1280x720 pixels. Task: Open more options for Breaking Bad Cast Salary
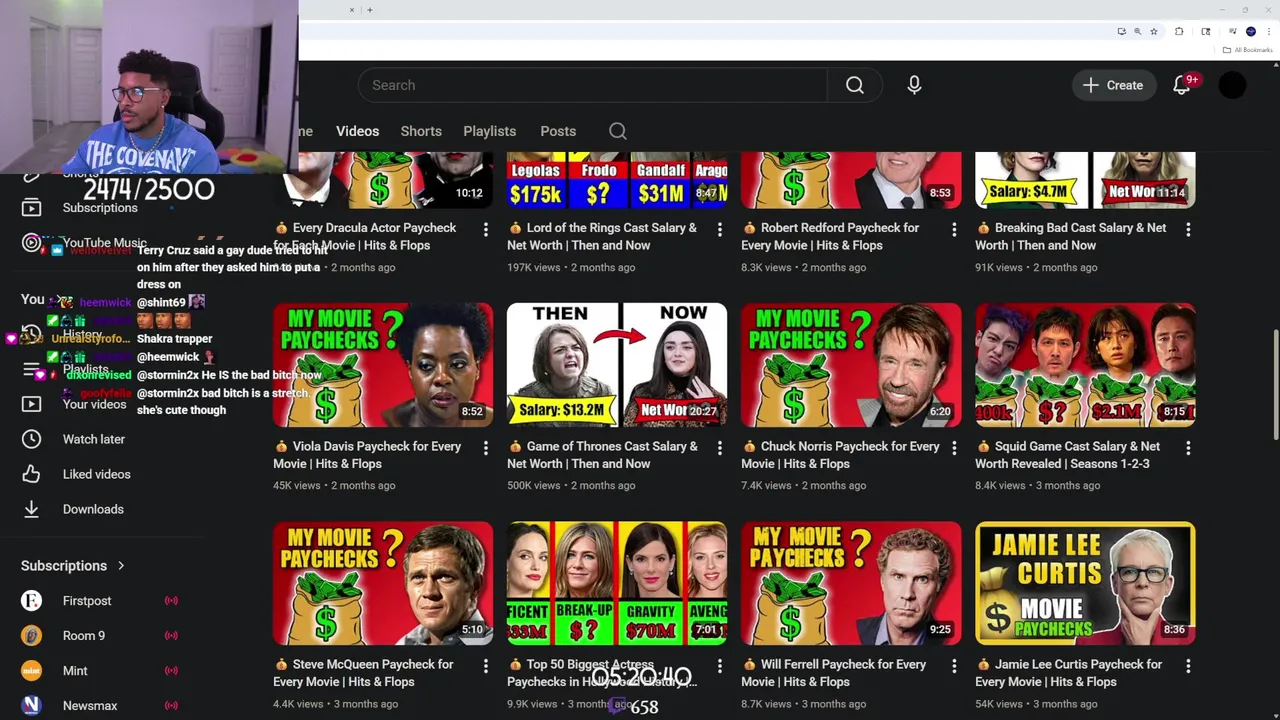click(1188, 230)
